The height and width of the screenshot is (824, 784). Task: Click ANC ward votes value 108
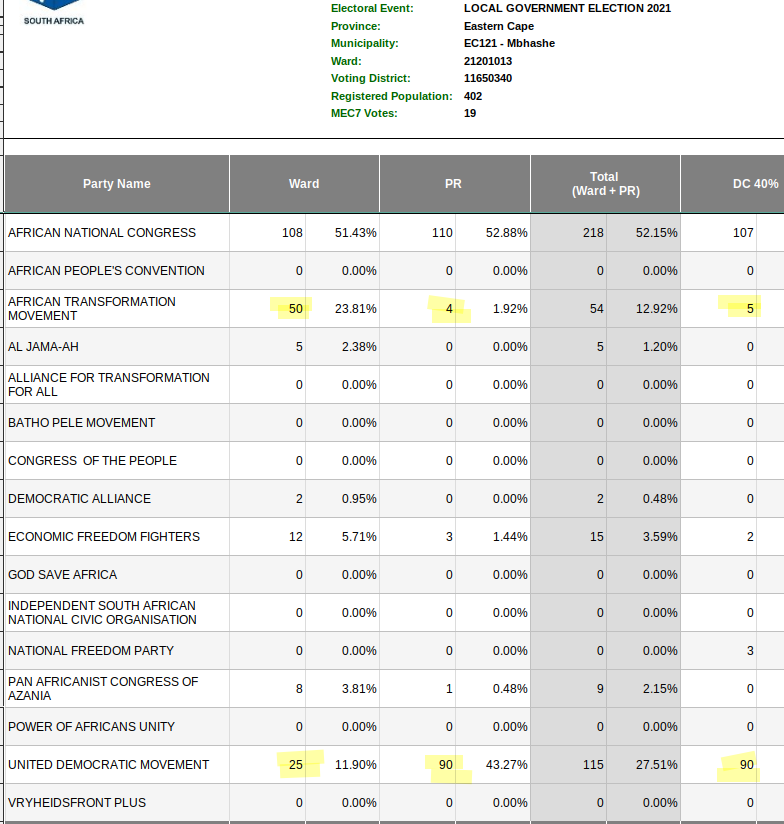(x=292, y=233)
